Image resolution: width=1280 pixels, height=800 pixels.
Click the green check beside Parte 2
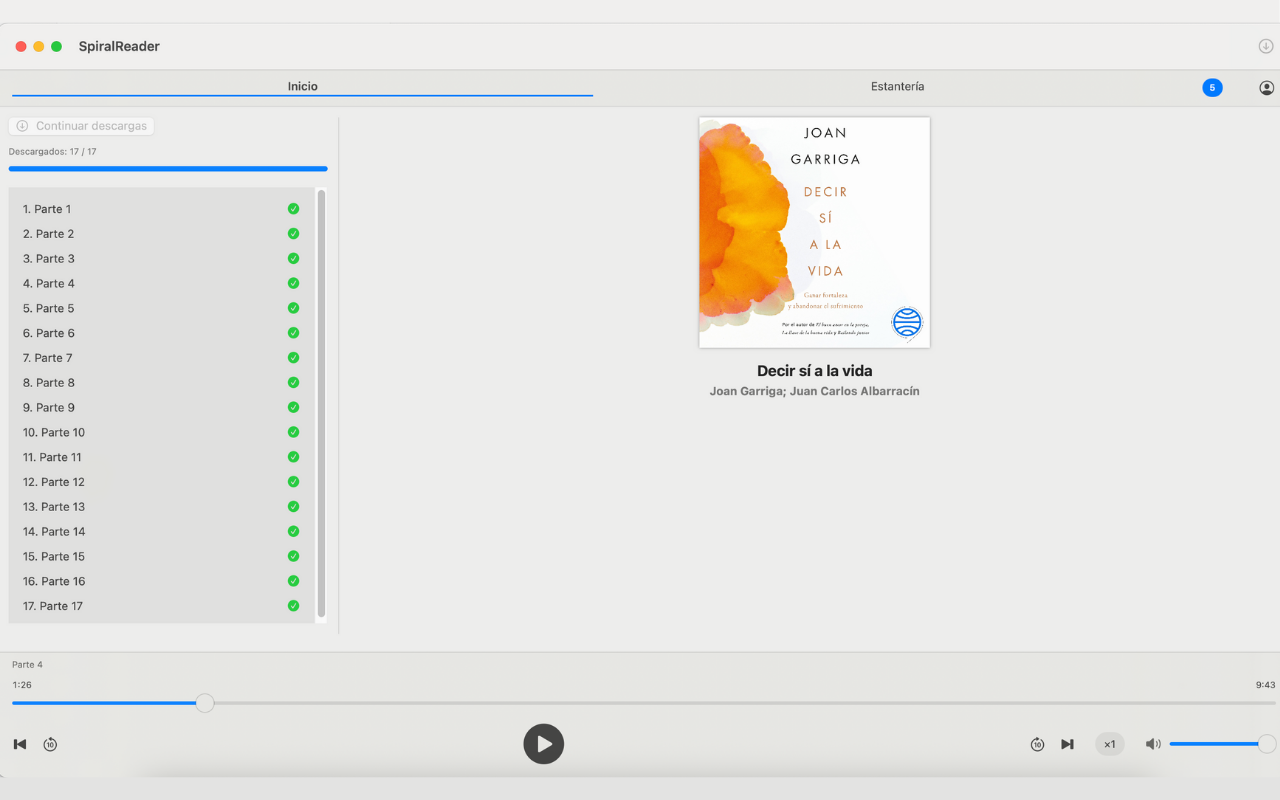pyautogui.click(x=293, y=234)
